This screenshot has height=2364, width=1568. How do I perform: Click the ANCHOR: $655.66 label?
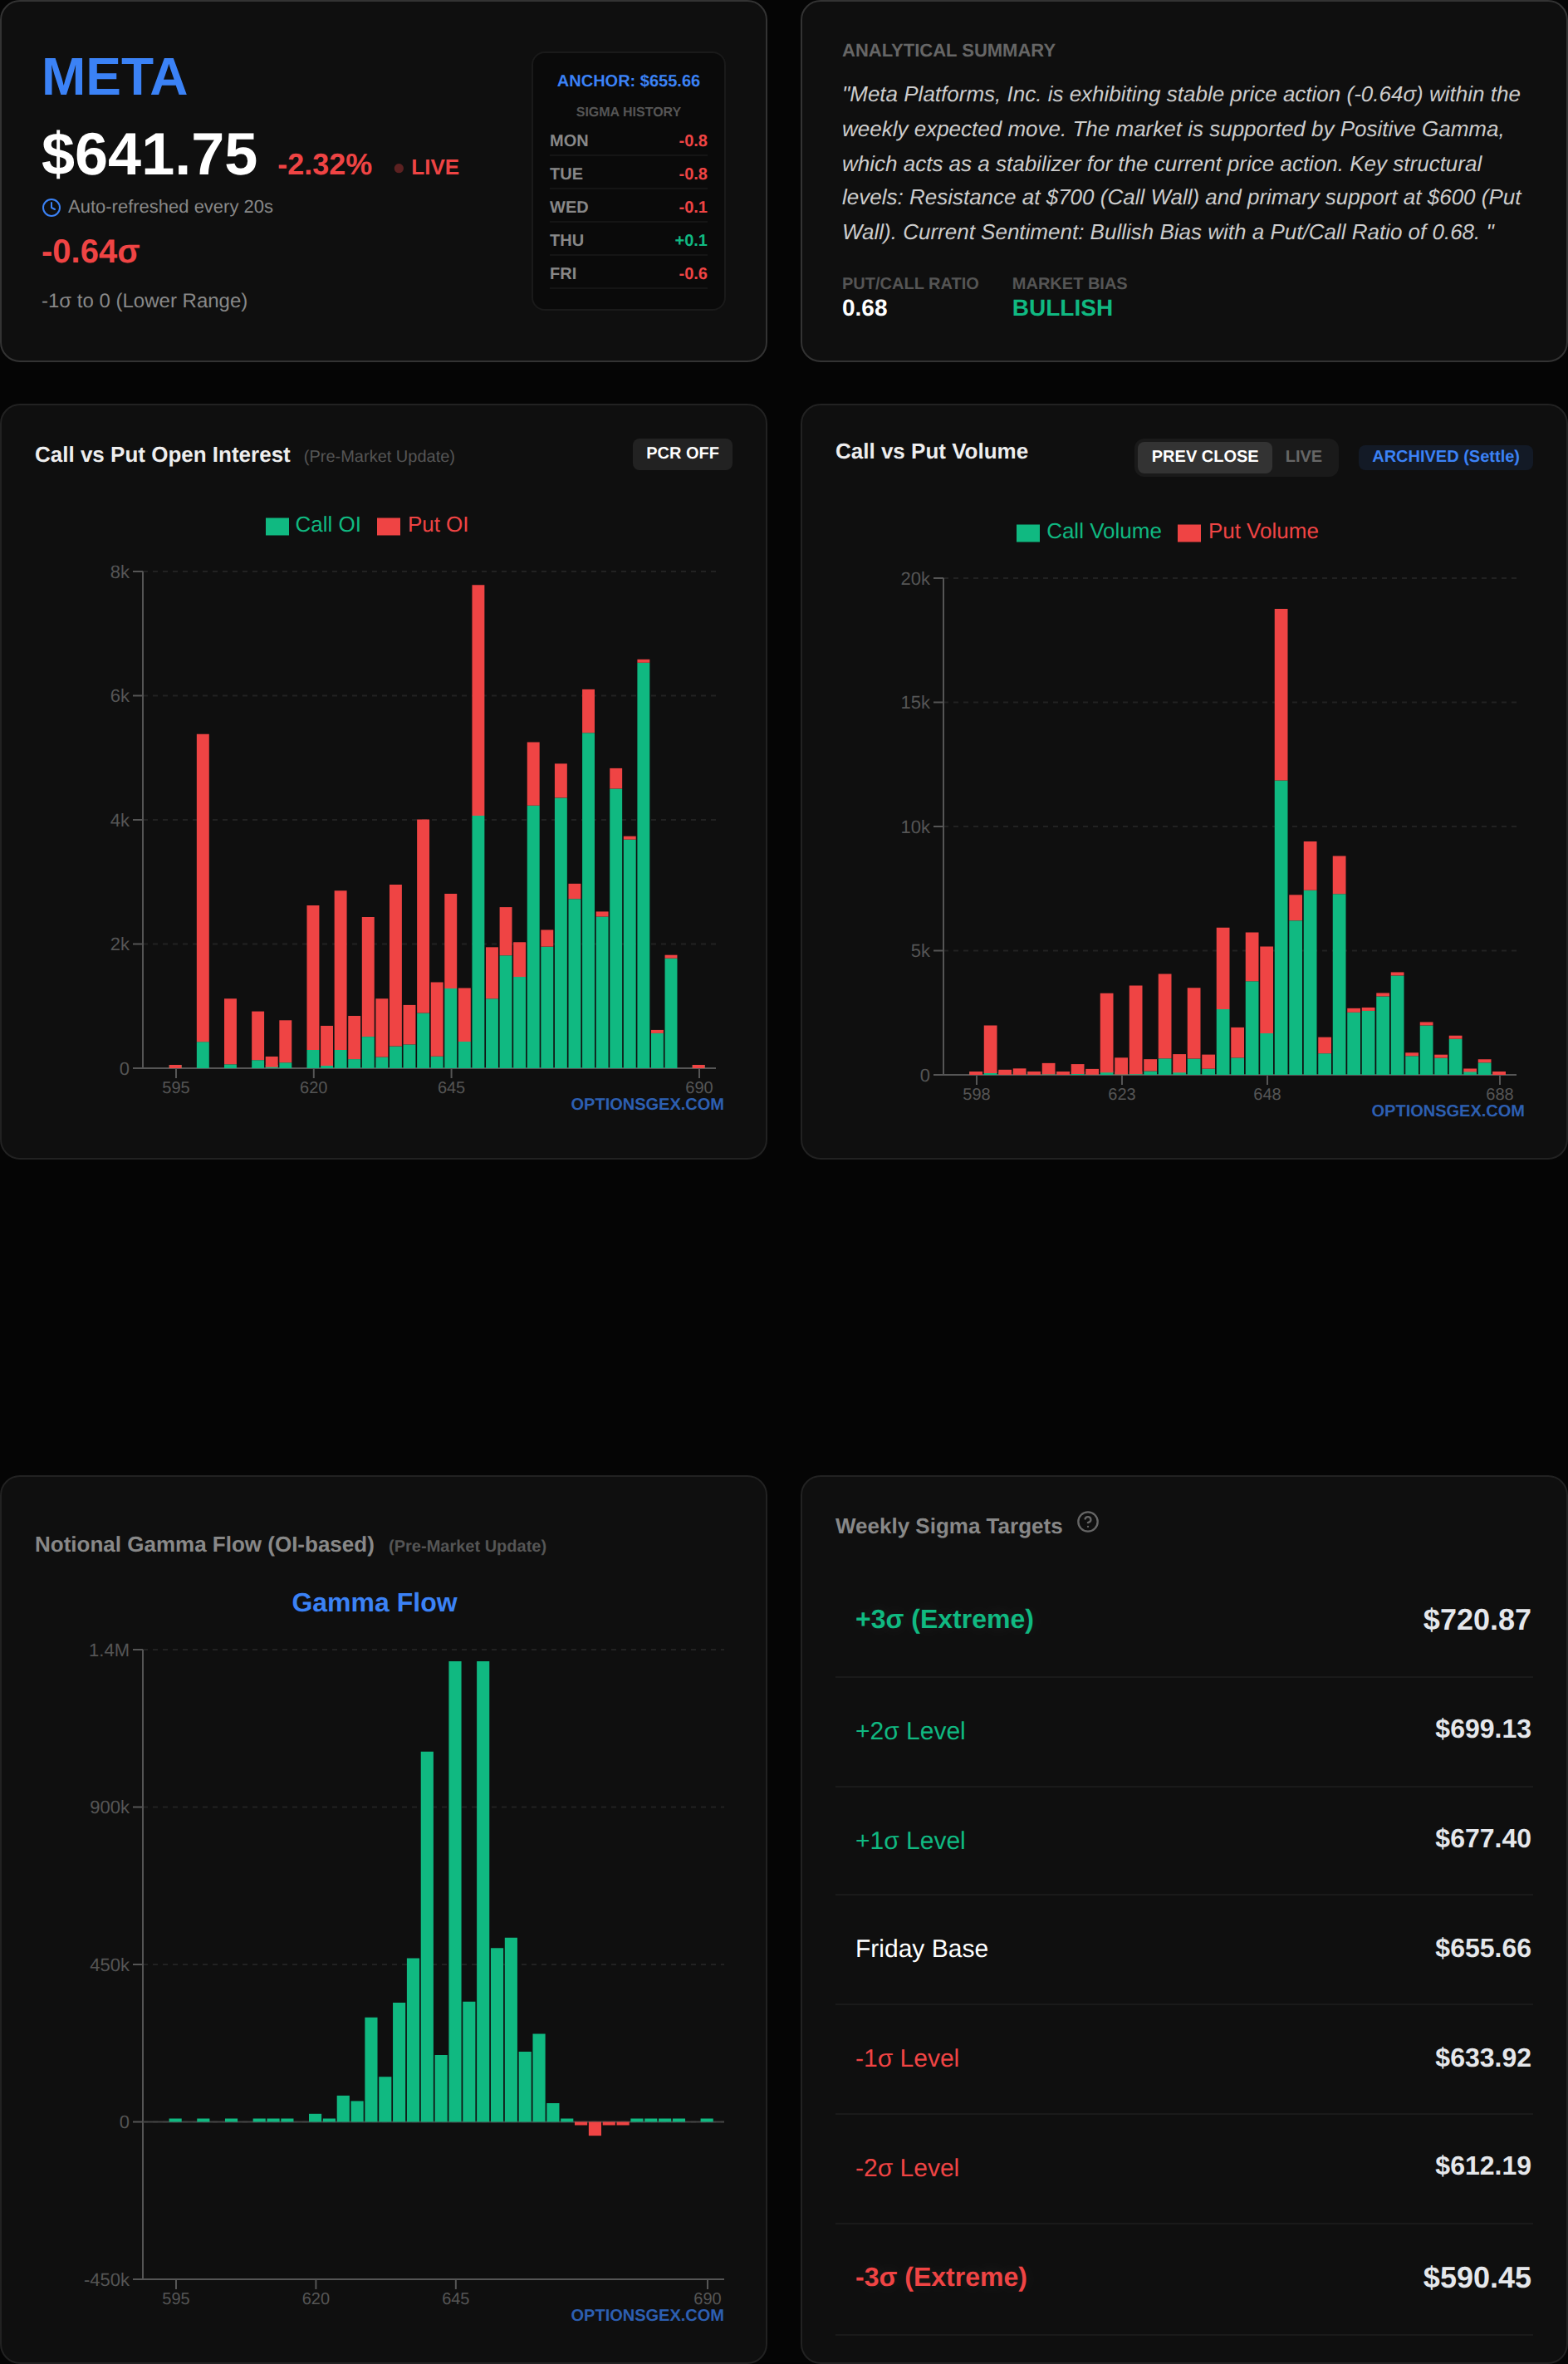click(x=628, y=81)
